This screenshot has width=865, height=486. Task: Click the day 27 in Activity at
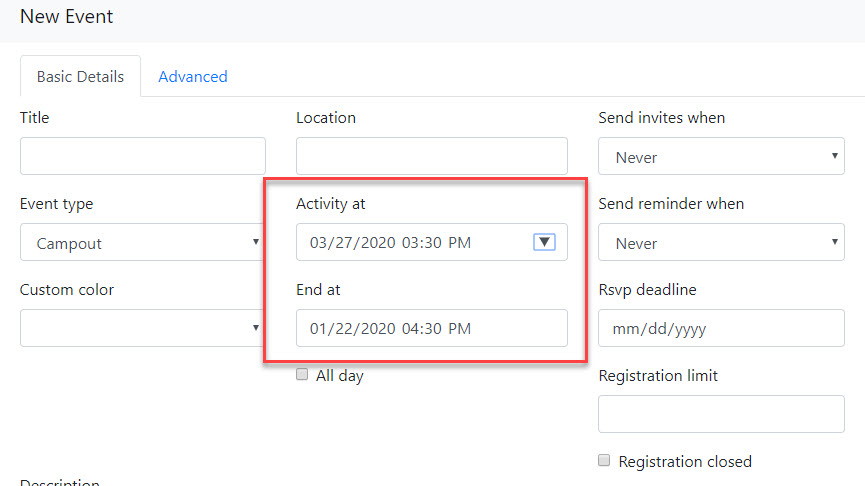(x=343, y=243)
